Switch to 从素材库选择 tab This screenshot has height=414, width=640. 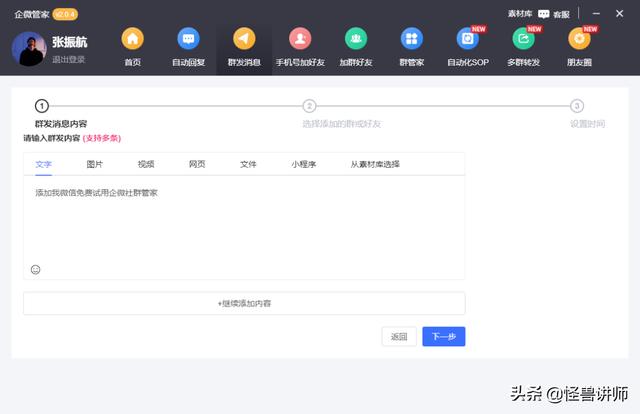[x=375, y=164]
